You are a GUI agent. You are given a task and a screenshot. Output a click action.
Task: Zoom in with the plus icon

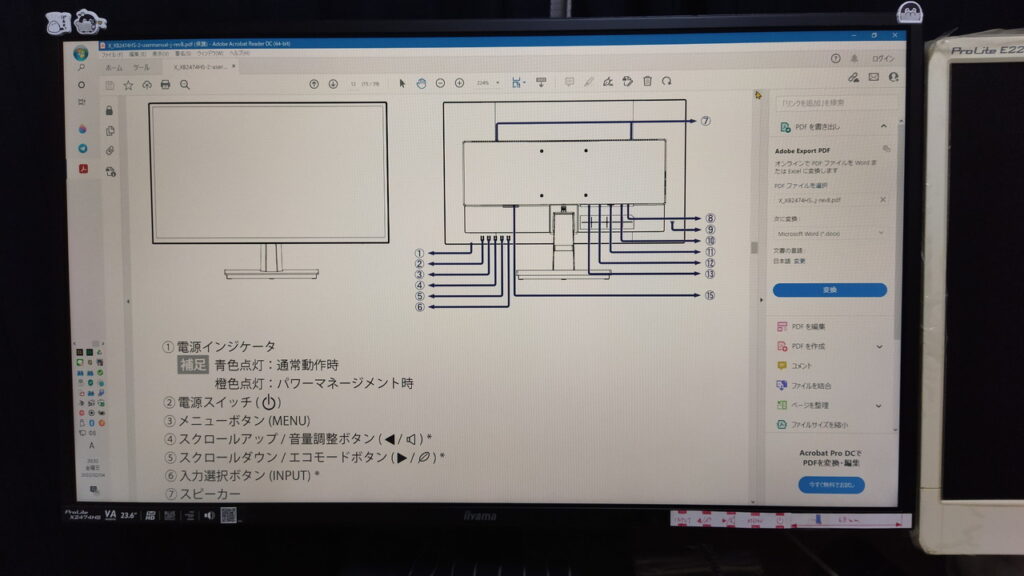pos(458,82)
